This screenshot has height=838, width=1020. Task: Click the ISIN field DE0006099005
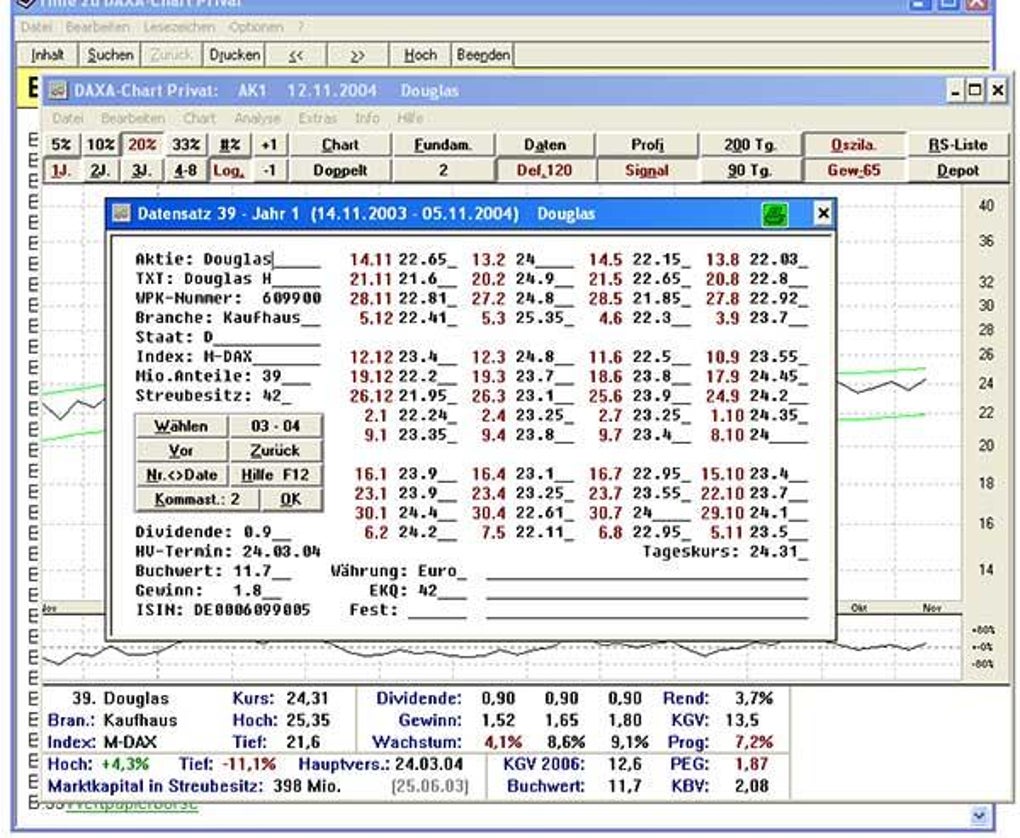click(252, 610)
